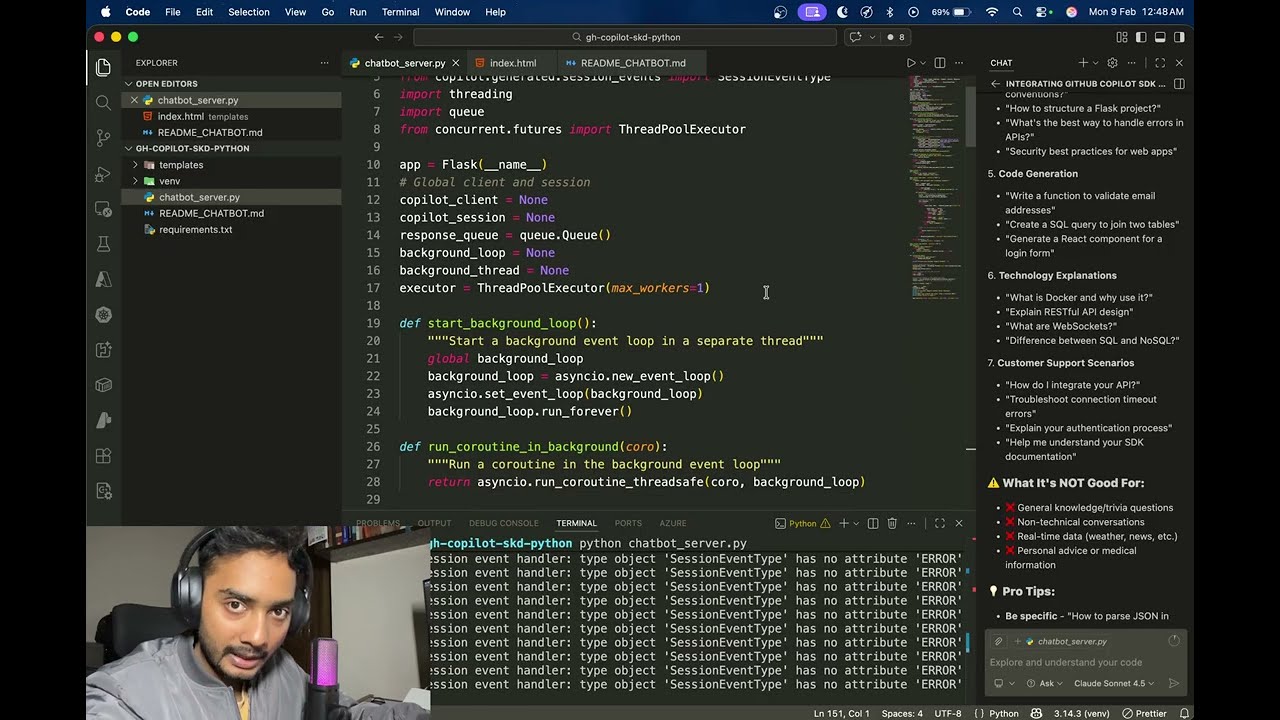The image size is (1280, 720).
Task: Open the Ask chat mode dropdown
Action: coord(1047,684)
